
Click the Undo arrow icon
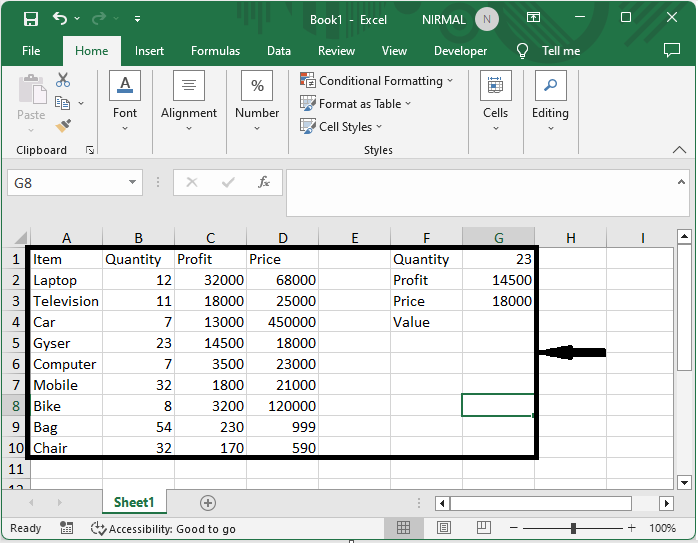pos(61,19)
